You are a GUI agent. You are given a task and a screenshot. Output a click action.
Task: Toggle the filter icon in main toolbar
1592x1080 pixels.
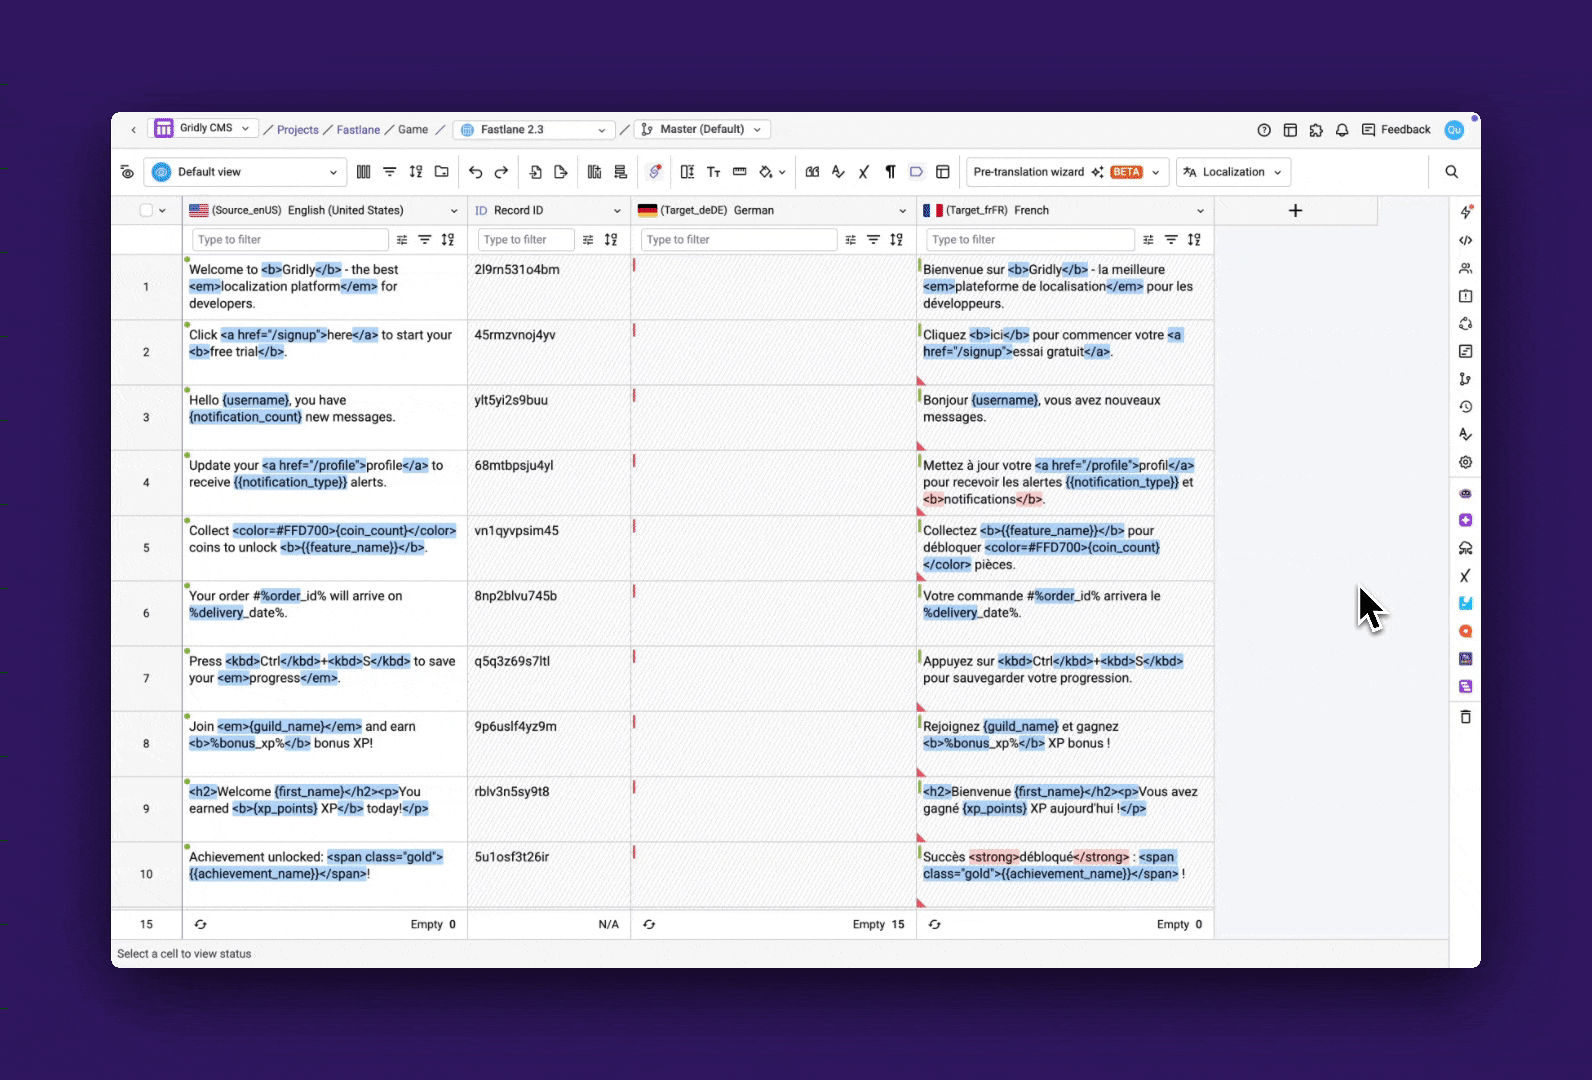click(389, 172)
